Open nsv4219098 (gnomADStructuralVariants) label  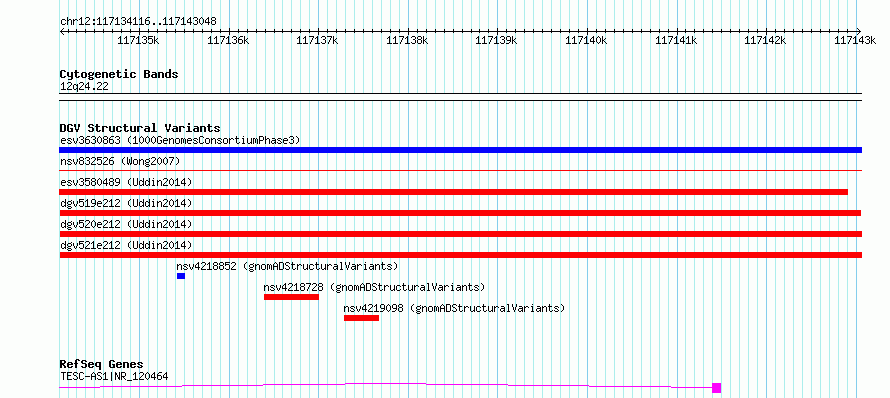click(455, 308)
